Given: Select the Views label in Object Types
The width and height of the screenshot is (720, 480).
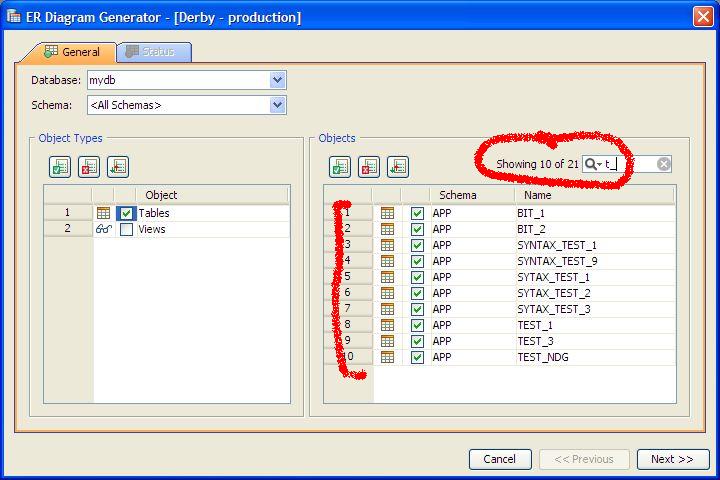Looking at the screenshot, I should coord(152,229).
